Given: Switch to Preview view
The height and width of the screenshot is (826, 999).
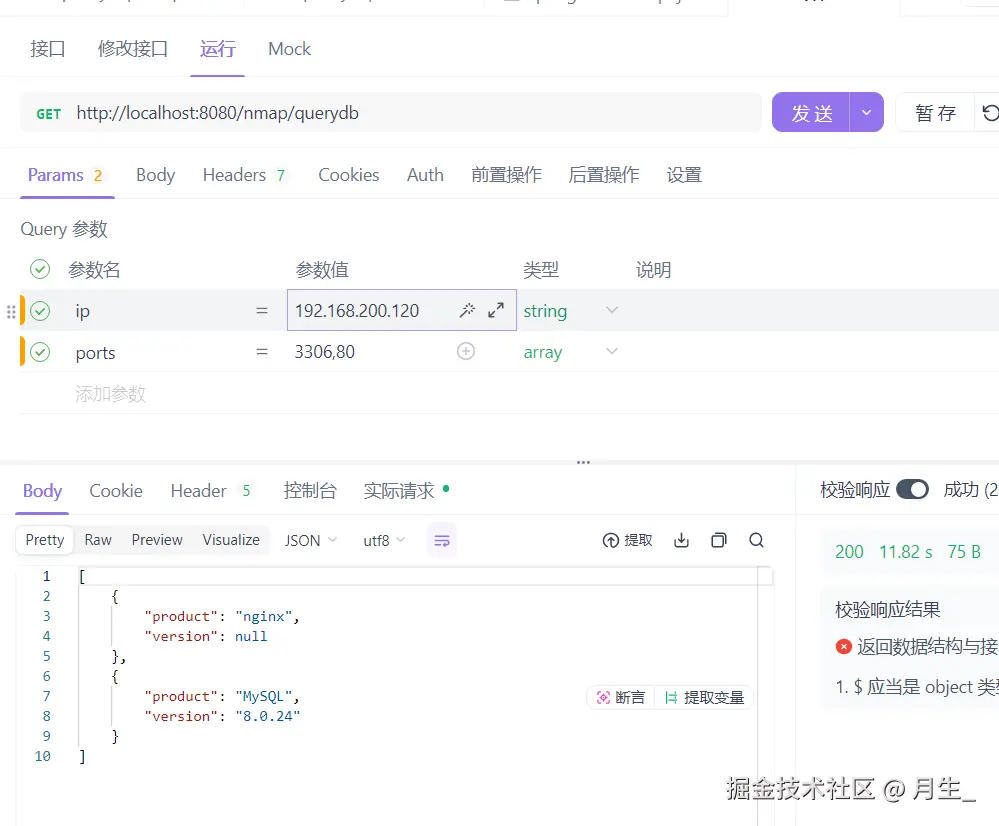Looking at the screenshot, I should (157, 540).
